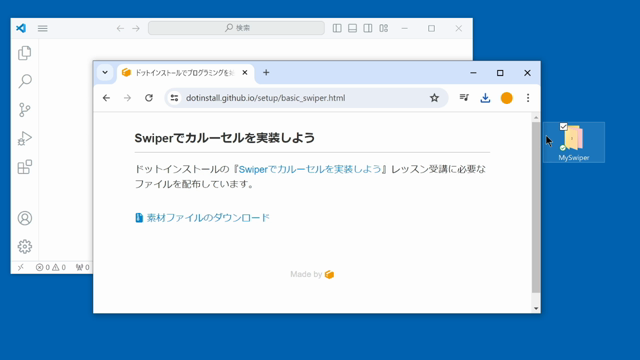640x360 pixels.
Task: Open the Swiperでカルーセルを実装しよう lesson link
Action: pyautogui.click(x=309, y=169)
